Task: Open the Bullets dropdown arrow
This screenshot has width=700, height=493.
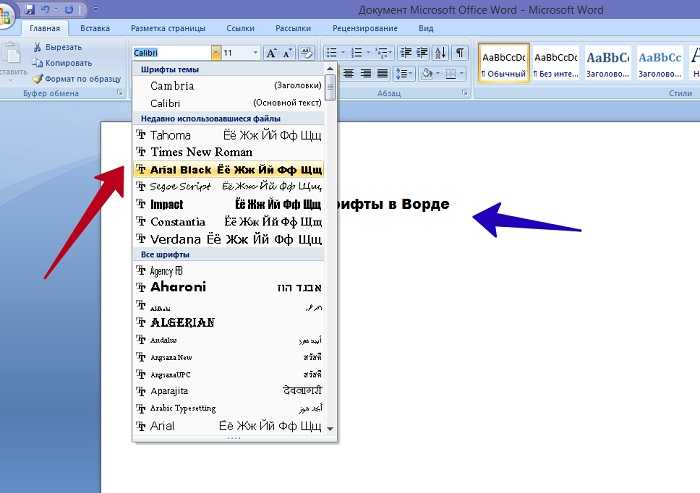Action: click(343, 53)
